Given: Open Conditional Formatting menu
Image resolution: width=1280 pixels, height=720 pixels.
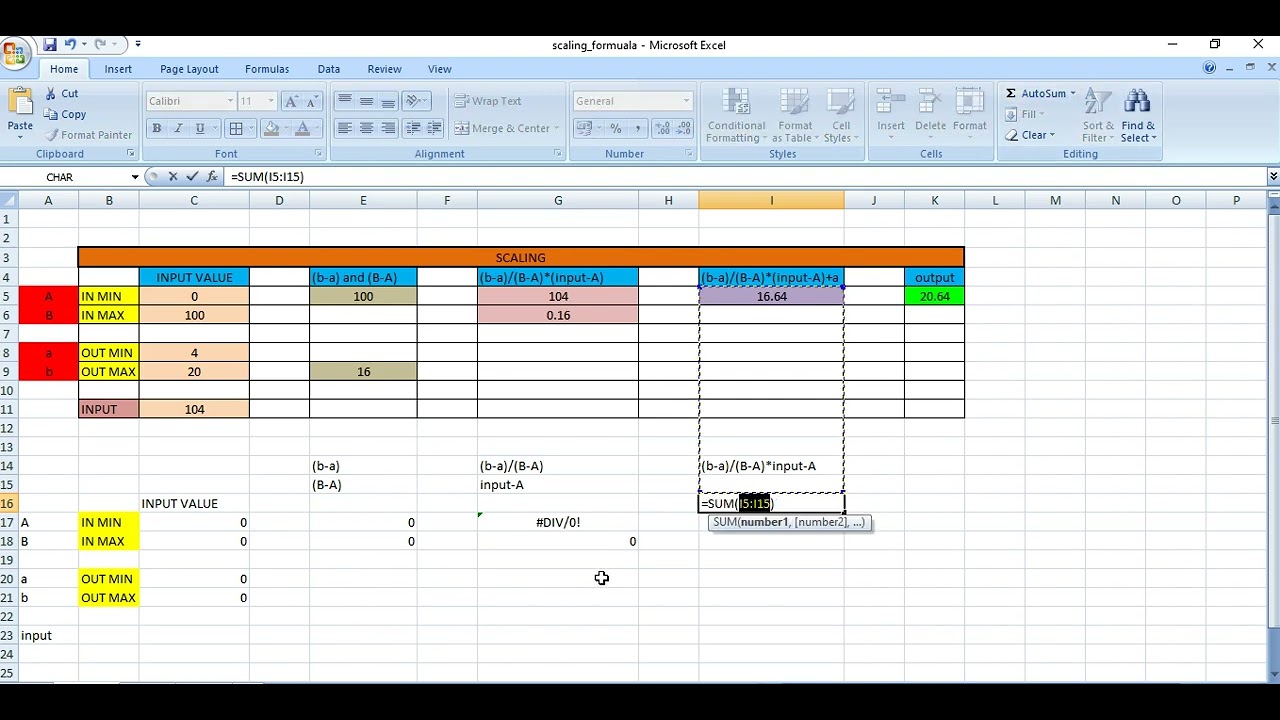Looking at the screenshot, I should pyautogui.click(x=737, y=116).
